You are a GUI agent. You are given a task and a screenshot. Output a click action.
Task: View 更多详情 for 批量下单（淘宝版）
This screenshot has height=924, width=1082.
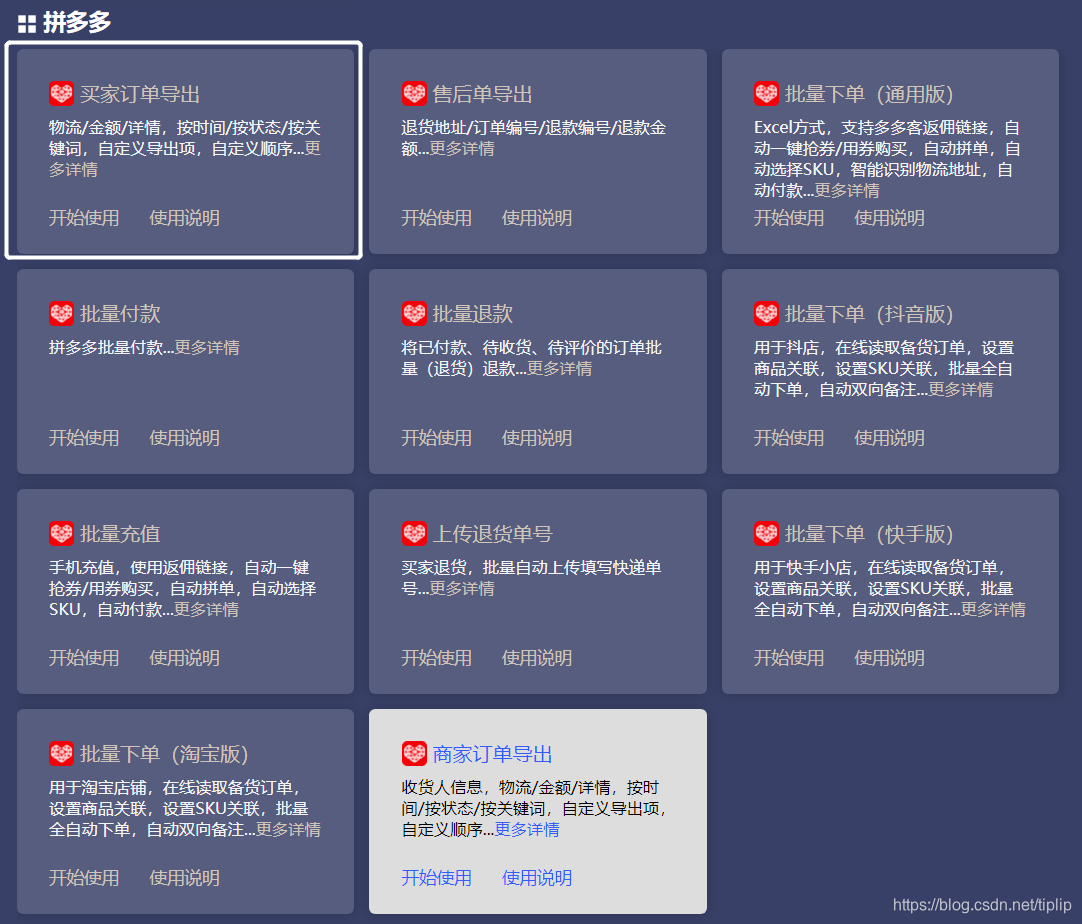(x=288, y=830)
